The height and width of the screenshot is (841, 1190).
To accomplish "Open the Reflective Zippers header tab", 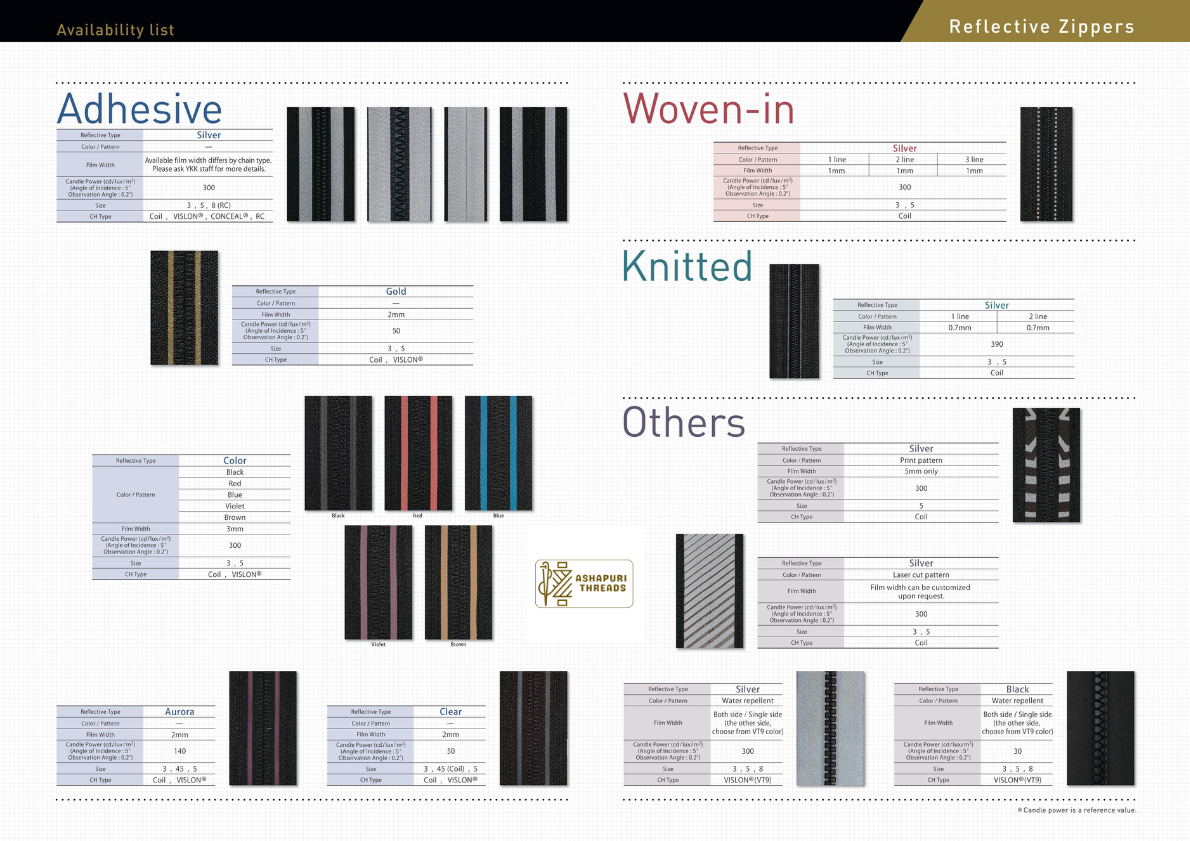I will 1042,27.
